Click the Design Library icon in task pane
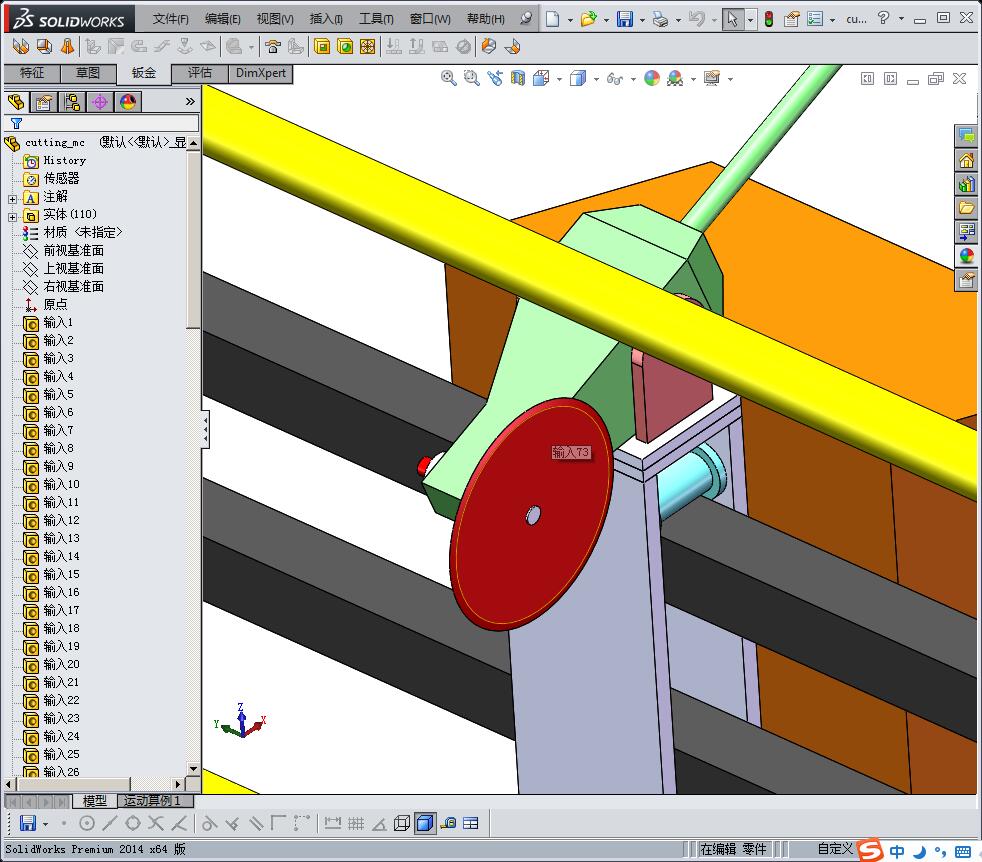 click(966, 184)
